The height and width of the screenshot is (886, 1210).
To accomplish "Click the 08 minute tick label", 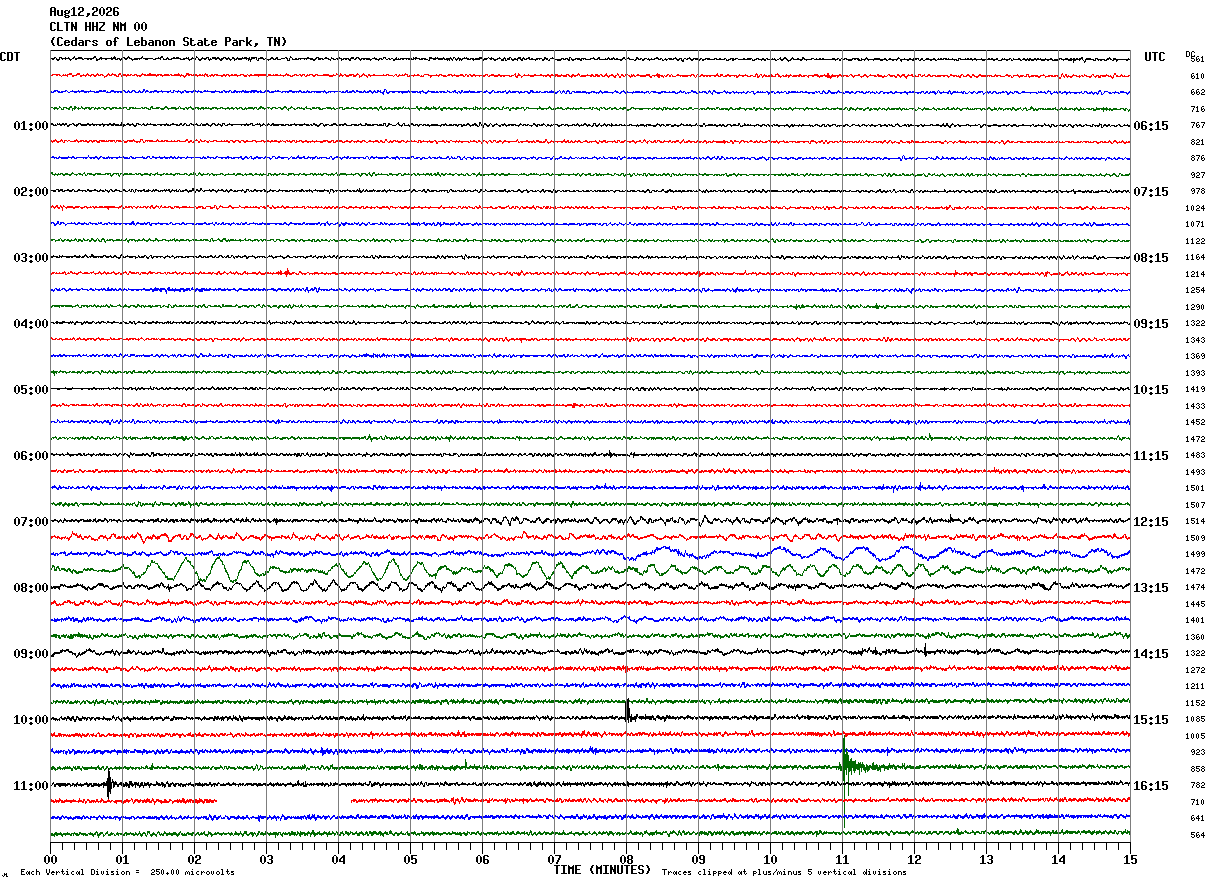I will point(626,859).
